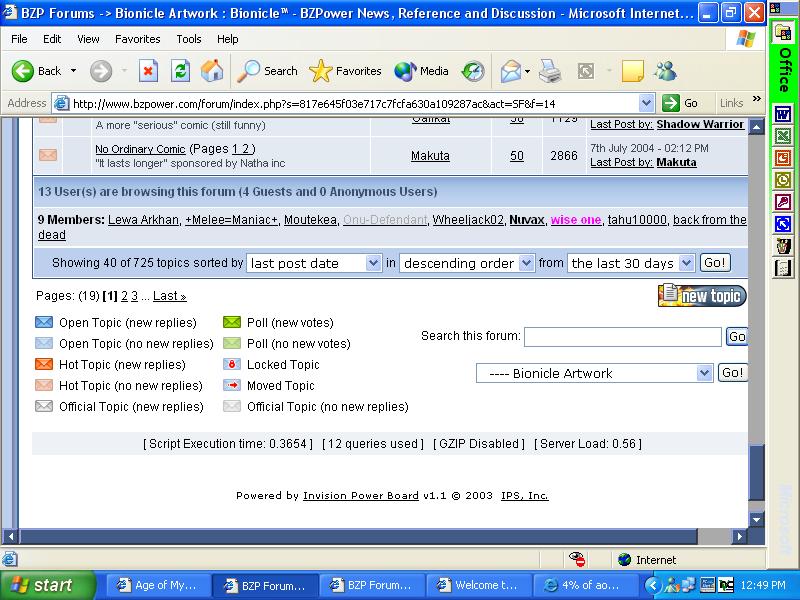Screen dimensions: 800x600
Task: Open member 'tahu10000' profile
Action: click(x=637, y=220)
